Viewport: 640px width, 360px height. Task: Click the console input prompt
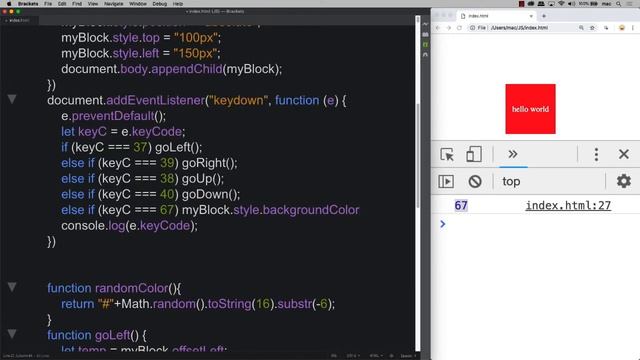[x=539, y=224]
